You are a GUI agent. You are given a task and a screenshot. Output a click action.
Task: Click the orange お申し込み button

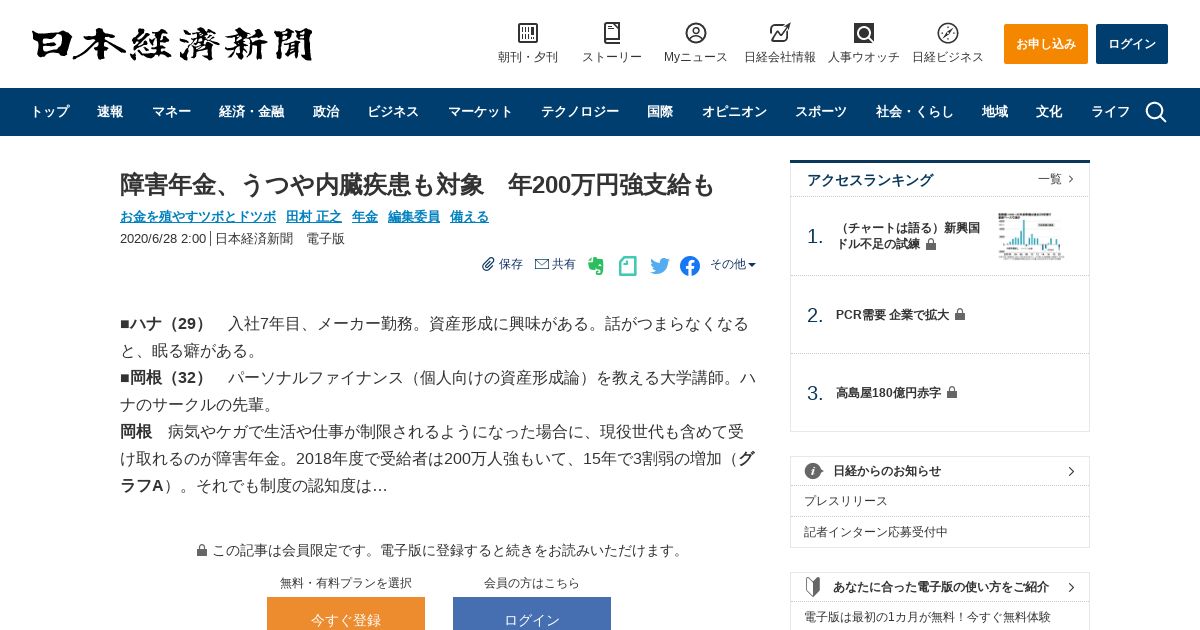pos(1046,44)
